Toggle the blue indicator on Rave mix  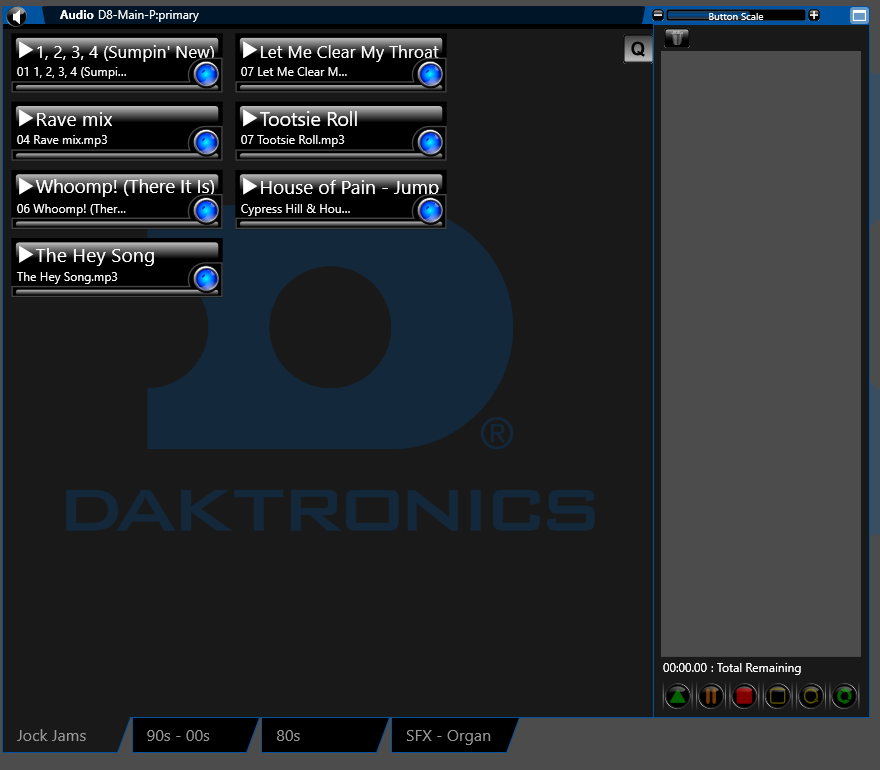coord(205,143)
